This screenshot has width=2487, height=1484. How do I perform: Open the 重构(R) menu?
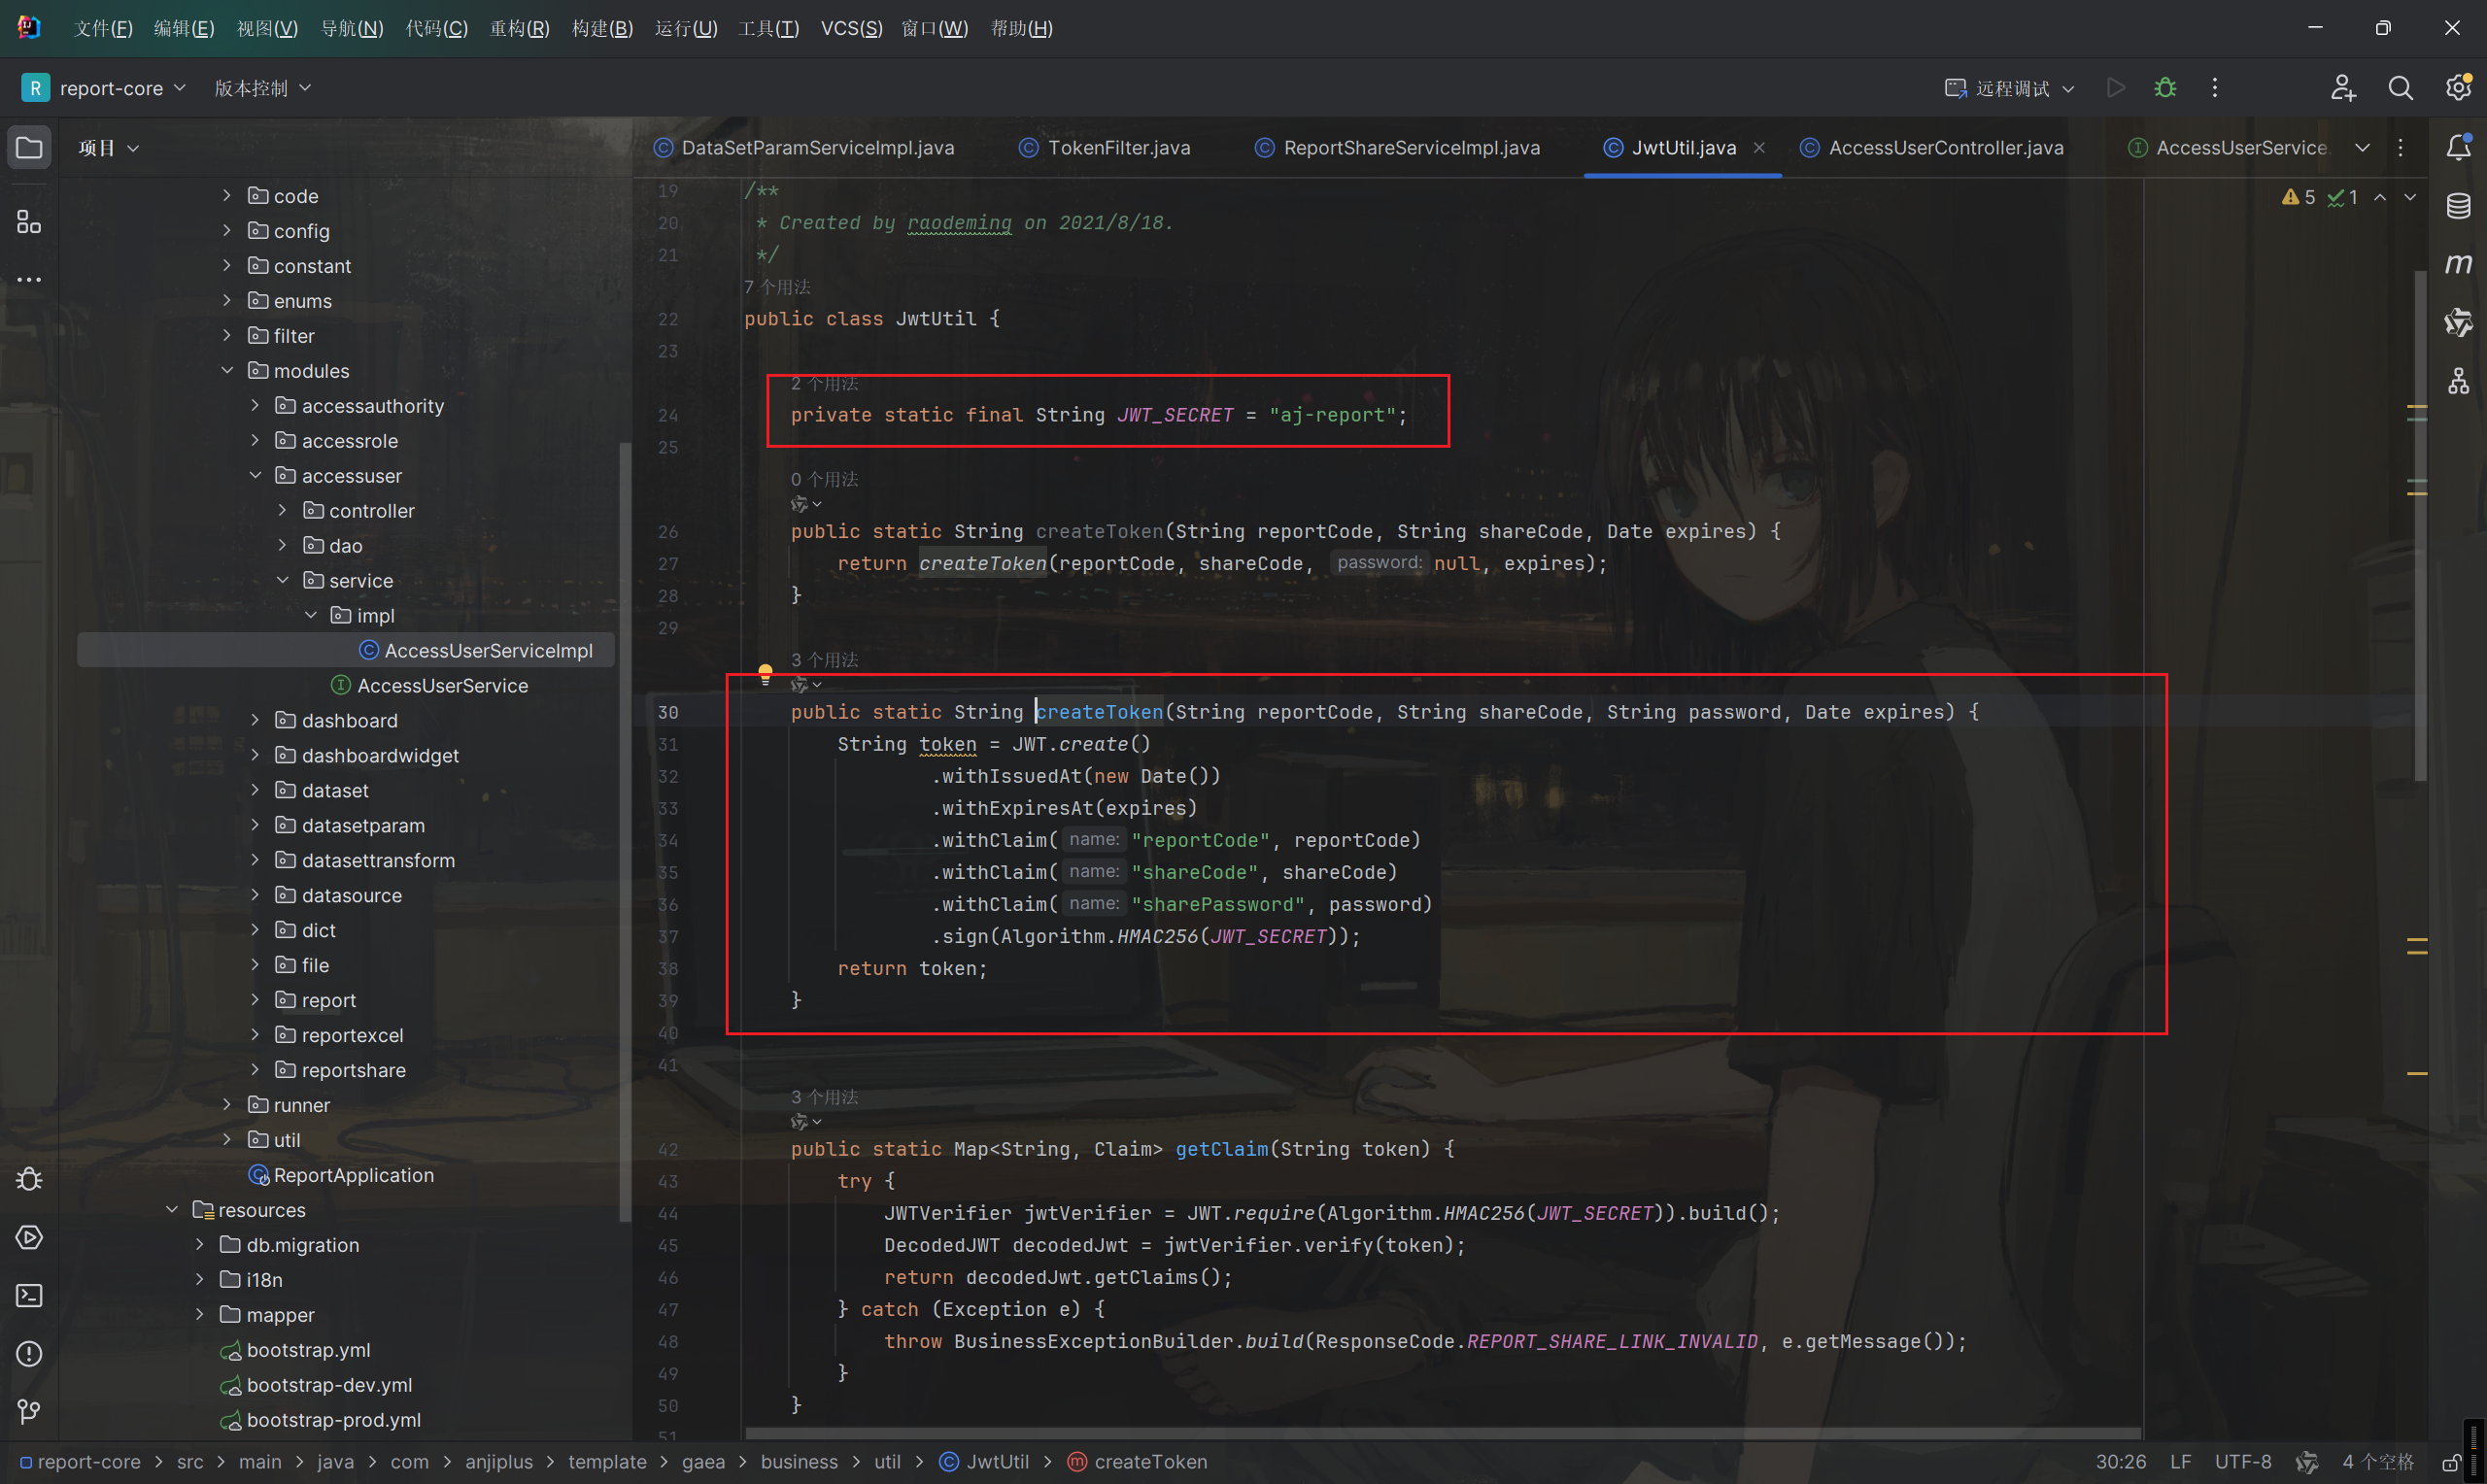519,28
